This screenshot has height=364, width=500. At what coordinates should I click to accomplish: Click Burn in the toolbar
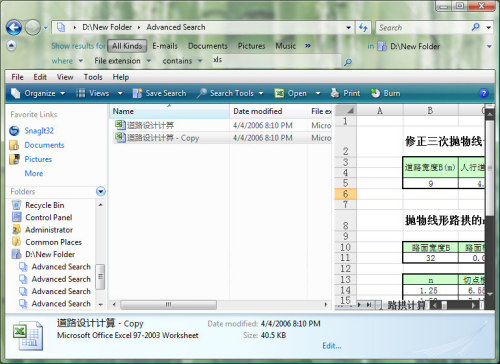point(386,93)
